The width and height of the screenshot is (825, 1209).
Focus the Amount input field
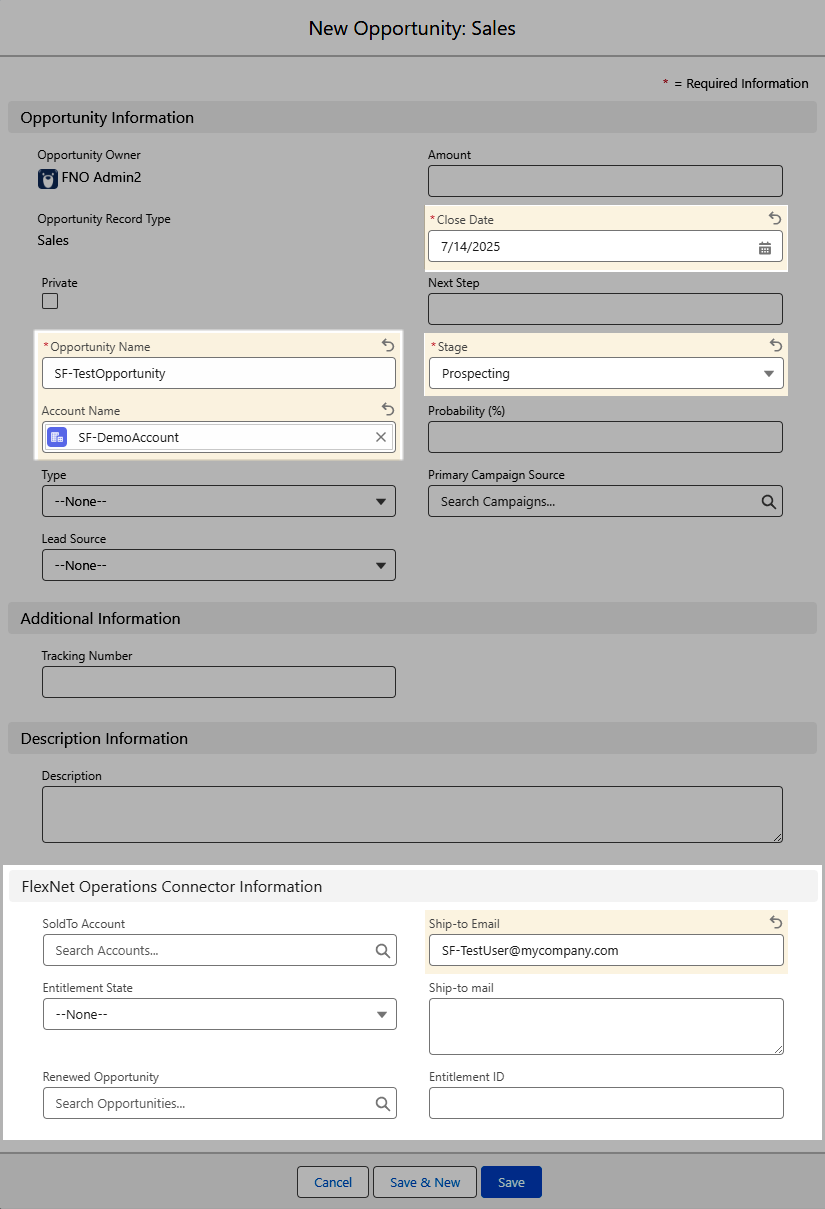click(x=605, y=181)
